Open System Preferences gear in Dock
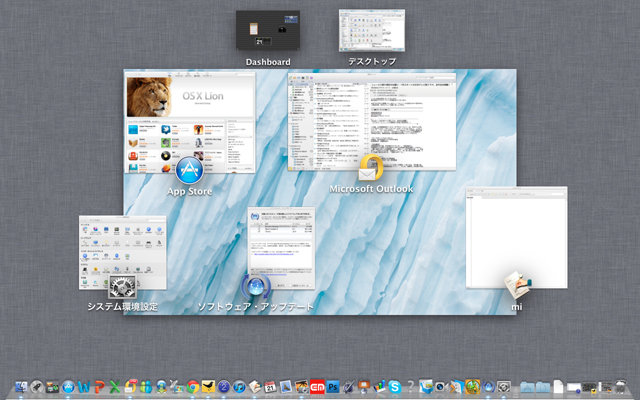Viewport: 640px width, 400px height. click(504, 387)
